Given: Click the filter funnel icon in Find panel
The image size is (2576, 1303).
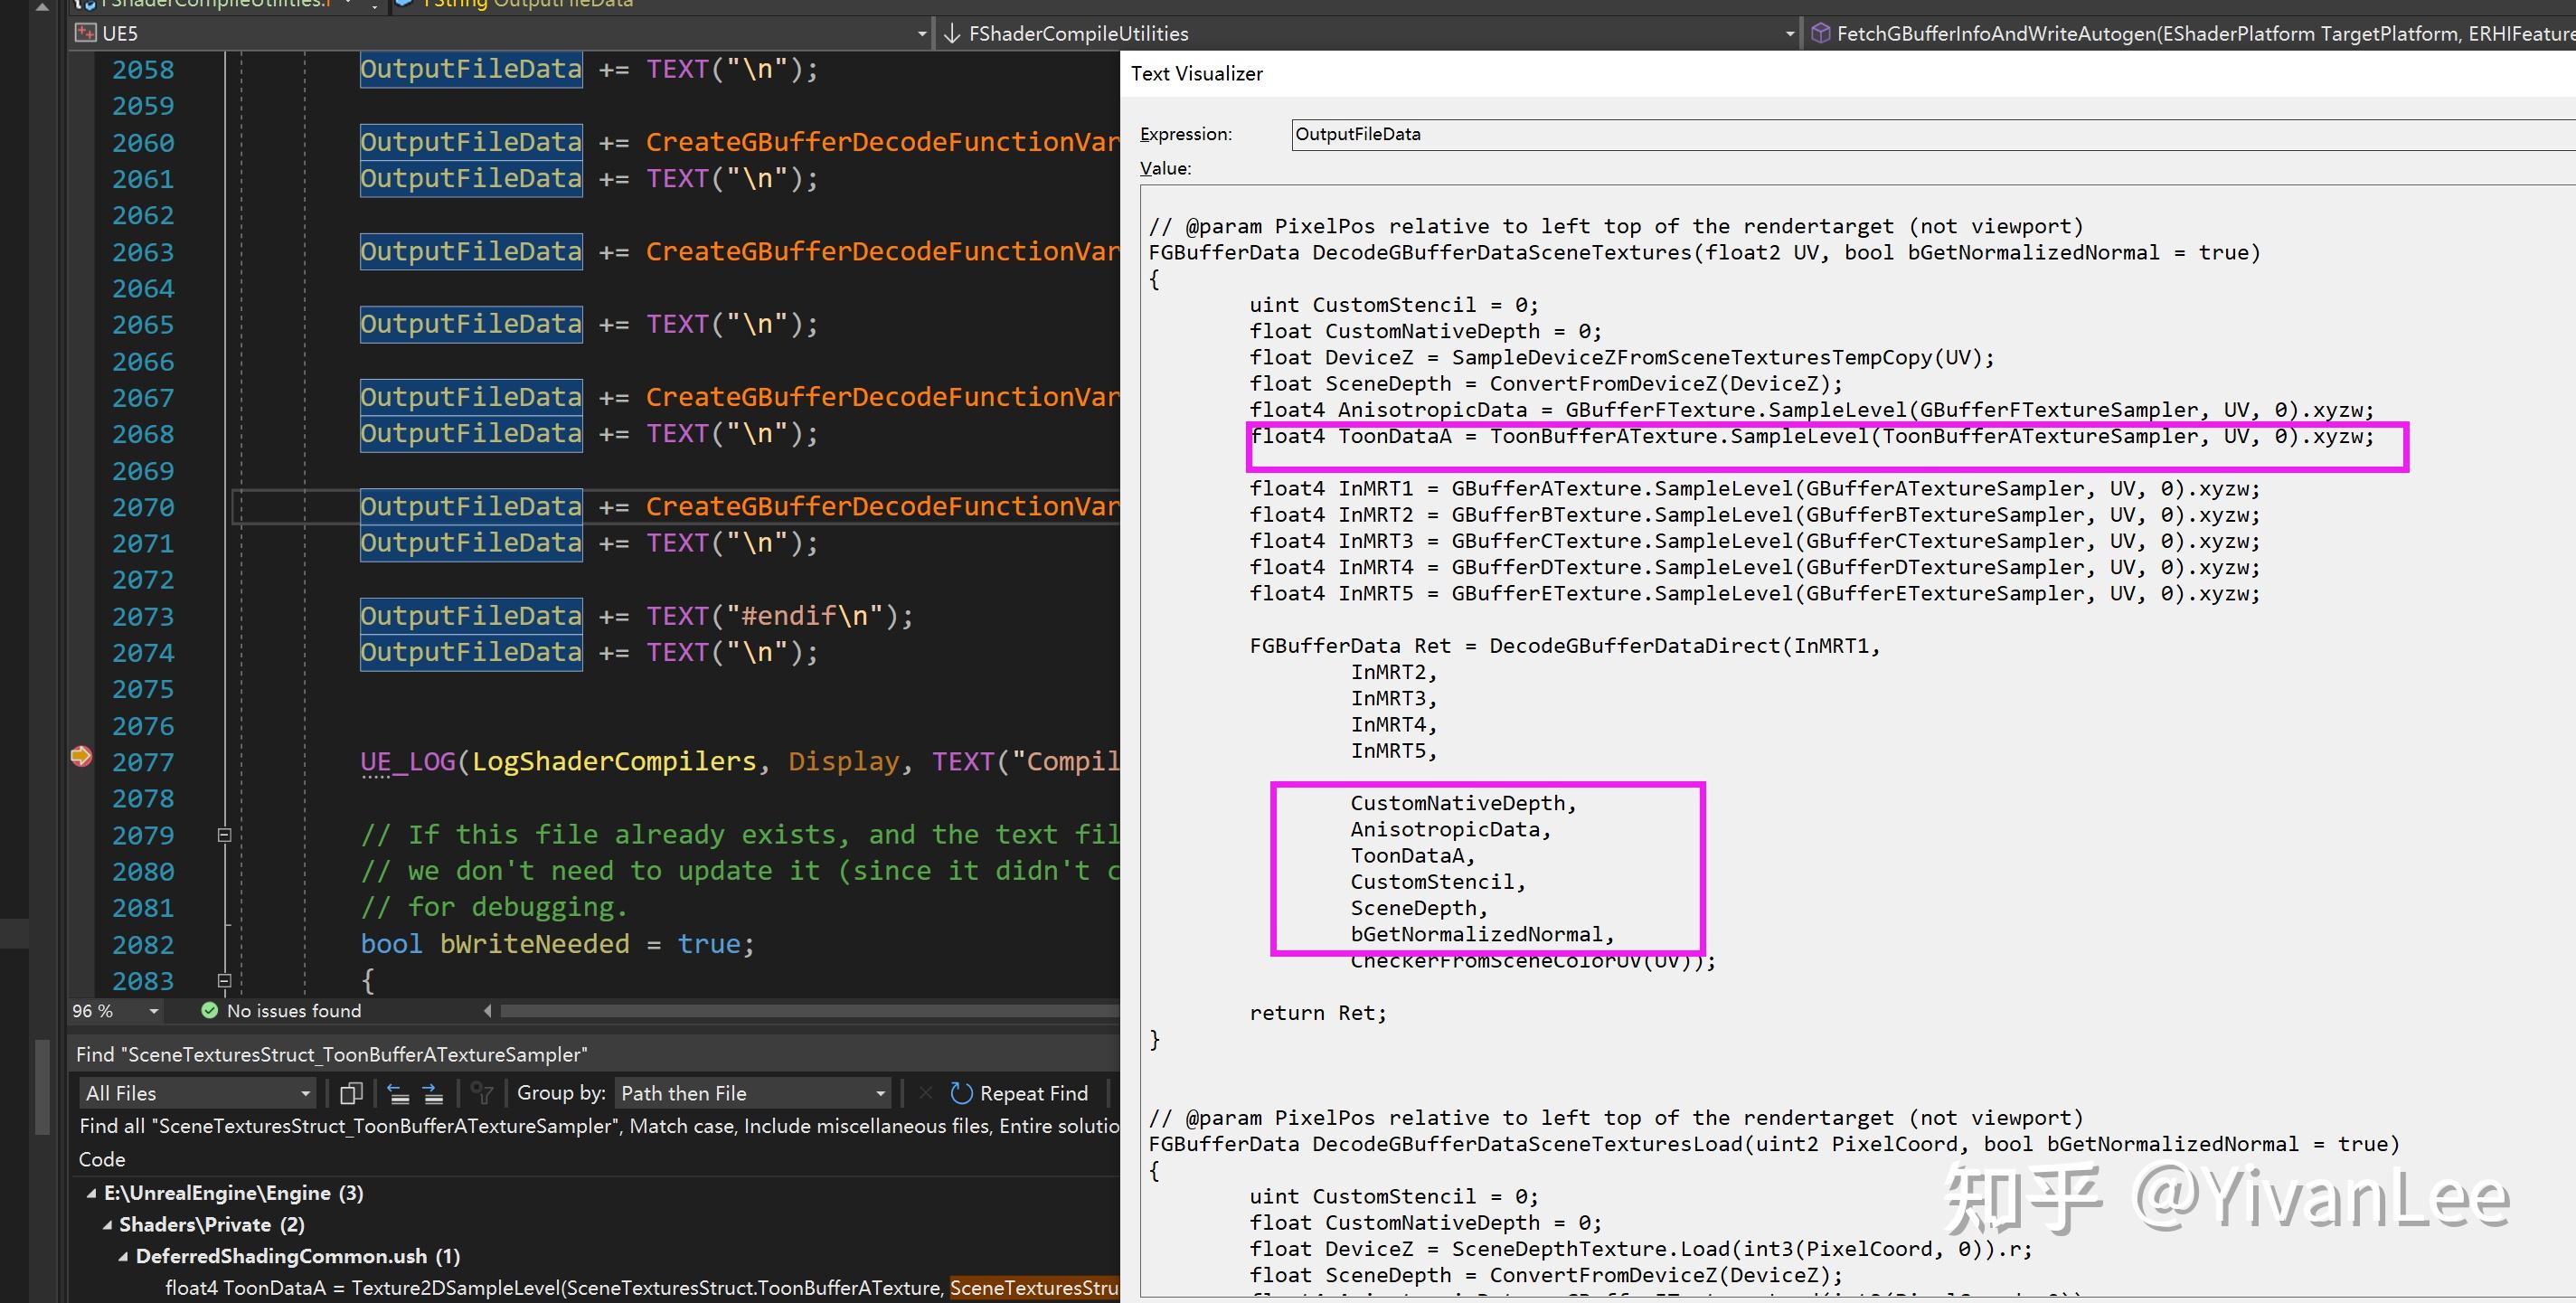Looking at the screenshot, I should [x=481, y=1093].
